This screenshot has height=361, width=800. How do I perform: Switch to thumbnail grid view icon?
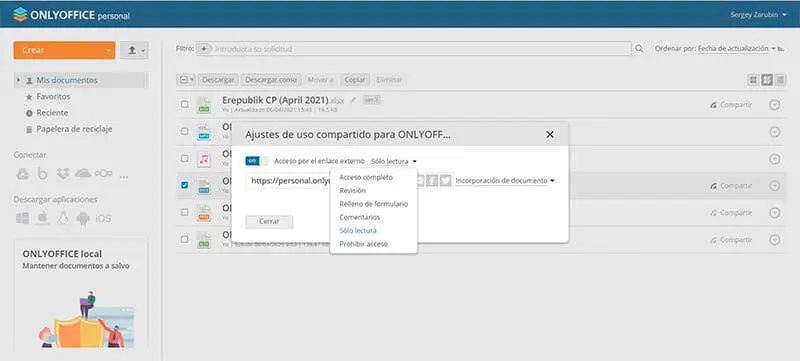click(x=753, y=80)
